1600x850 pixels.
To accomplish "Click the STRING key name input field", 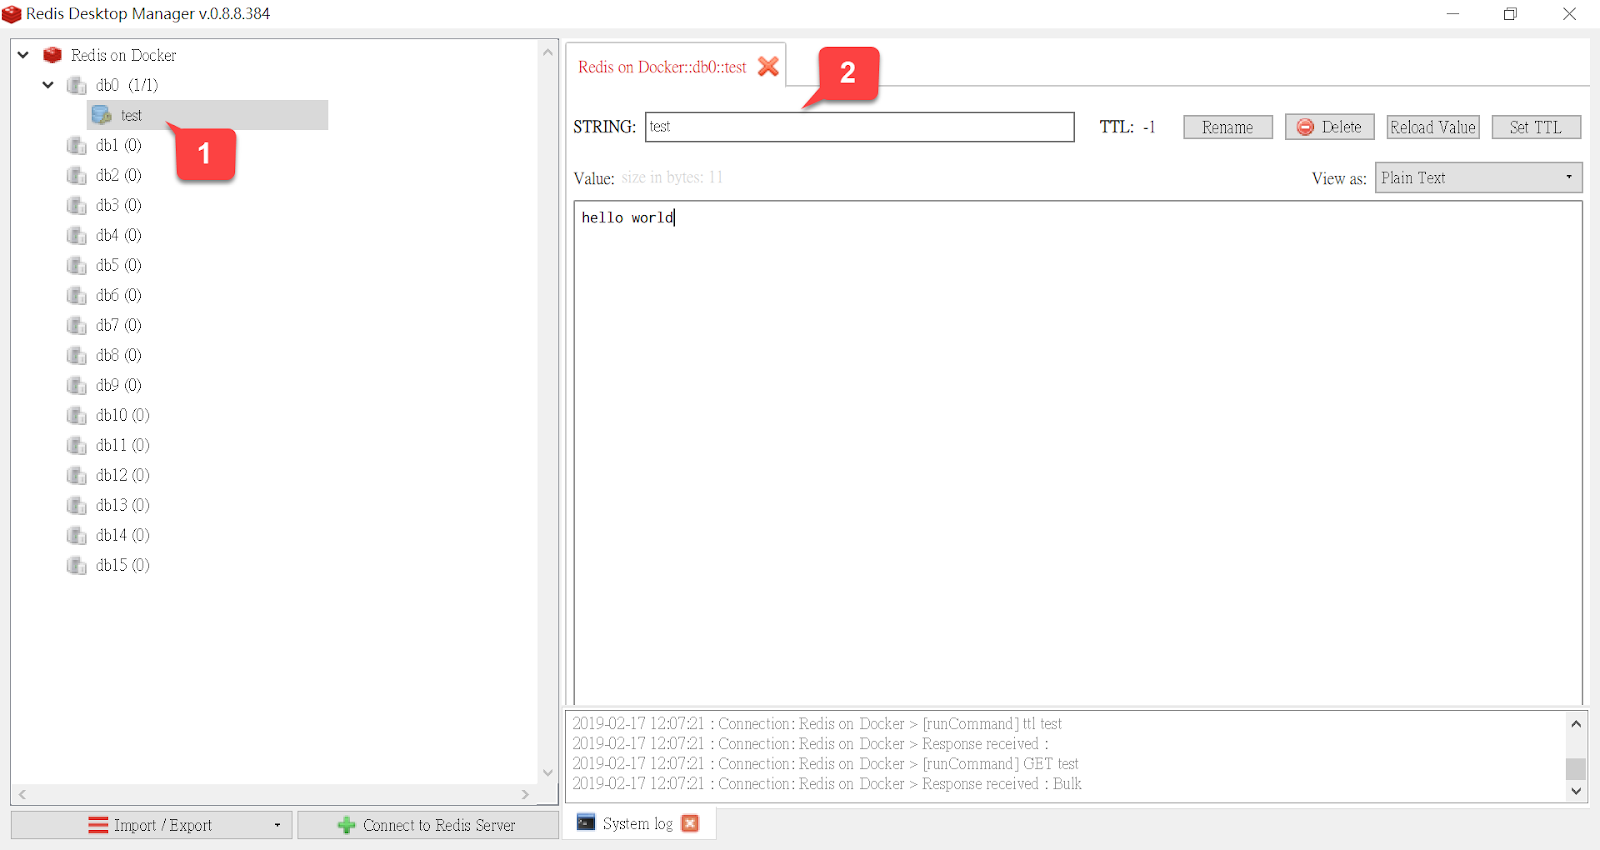I will point(860,127).
